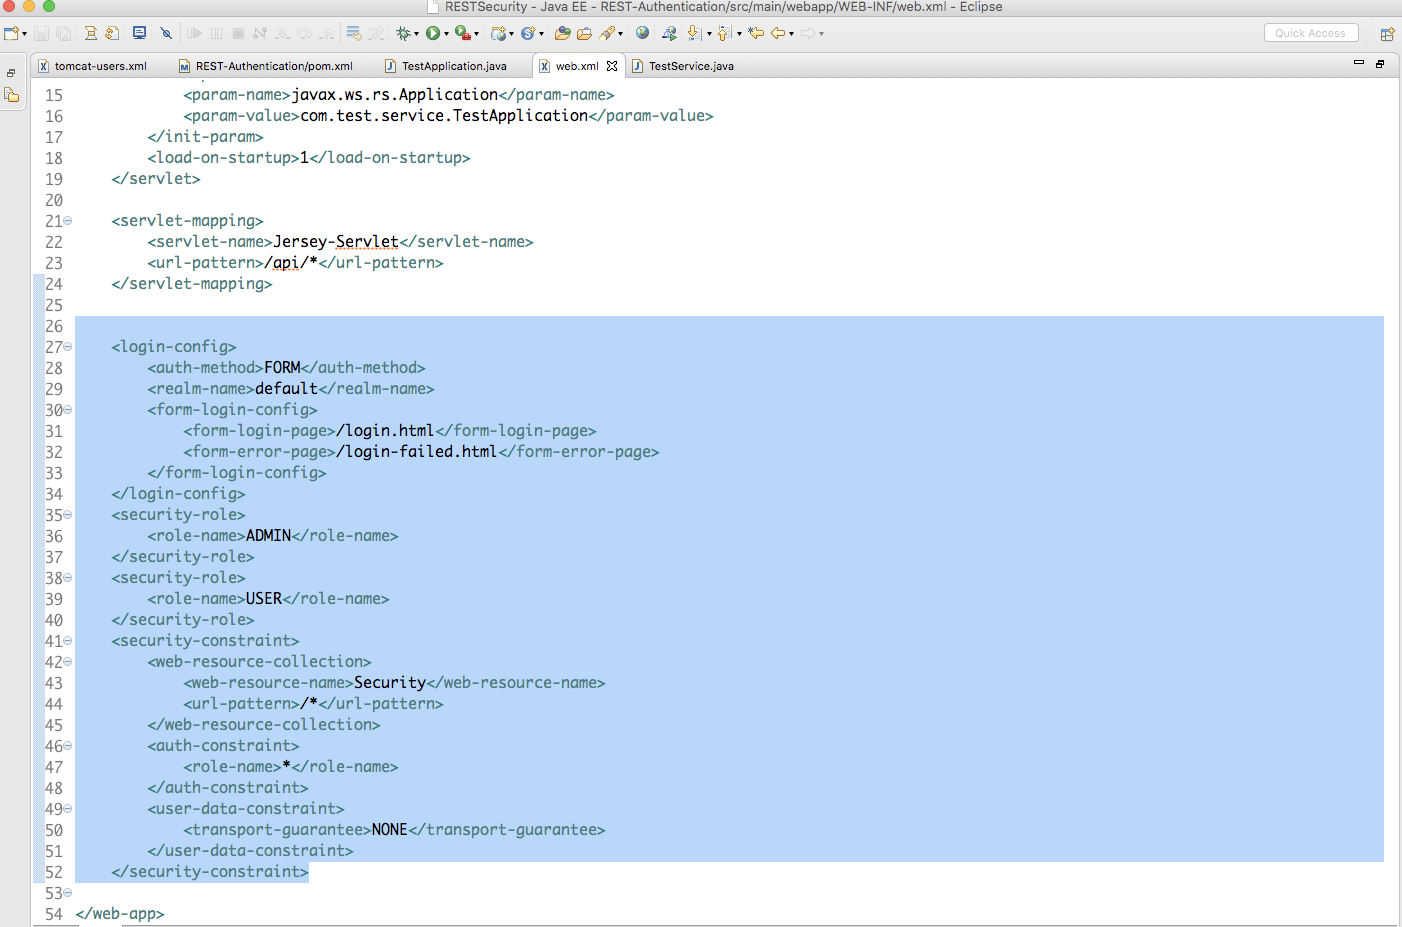Open the console monitor toolbar icon
The height and width of the screenshot is (927, 1402).
pos(139,33)
